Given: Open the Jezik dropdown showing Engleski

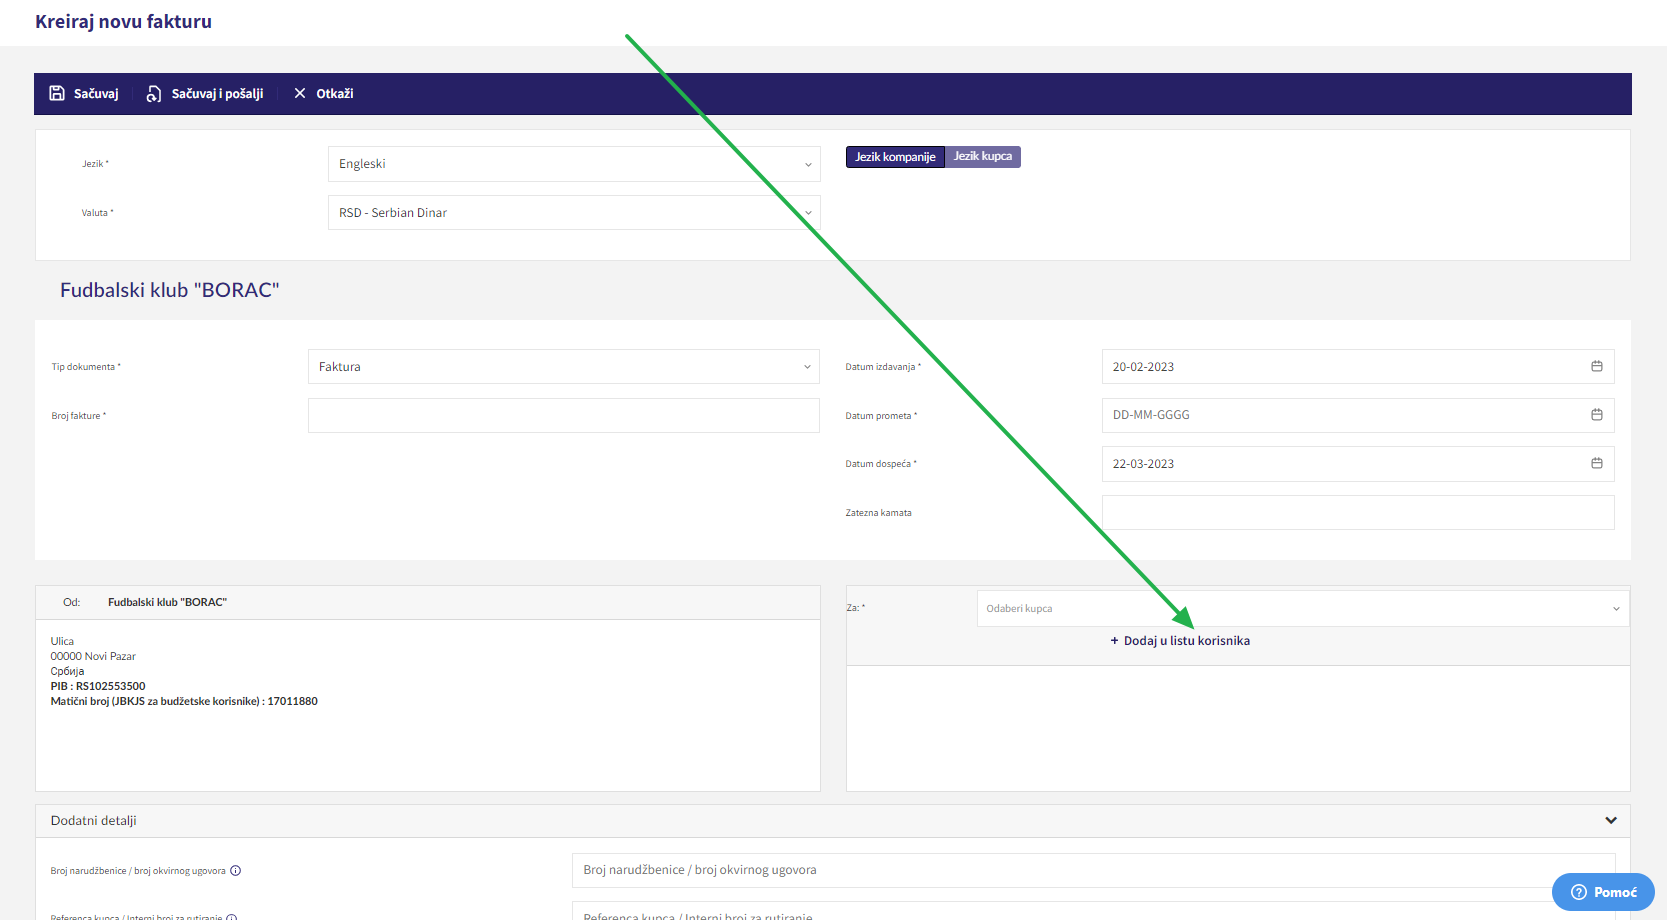Looking at the screenshot, I should [574, 164].
